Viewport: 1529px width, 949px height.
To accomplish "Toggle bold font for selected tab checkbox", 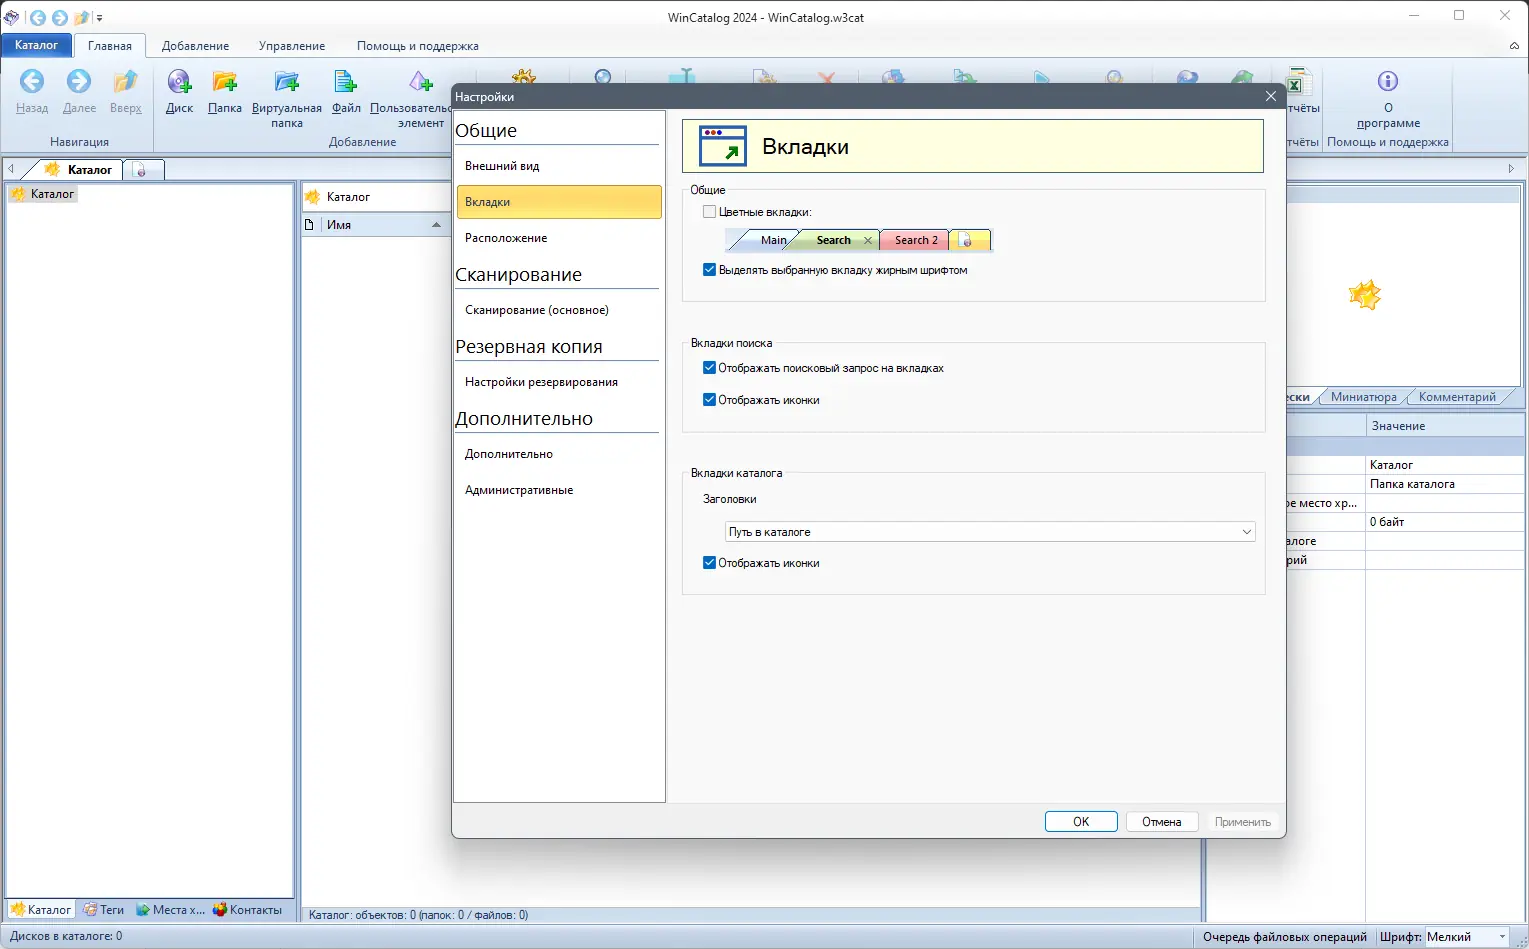I will coord(709,270).
